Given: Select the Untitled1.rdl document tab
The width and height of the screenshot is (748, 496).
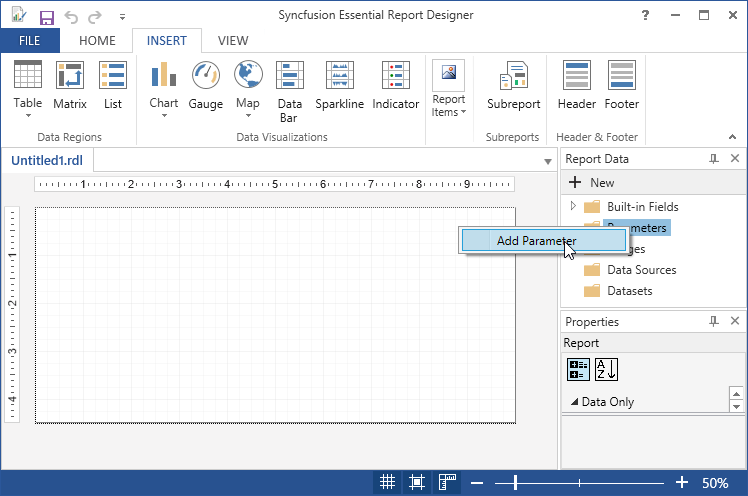Looking at the screenshot, I should pos(47,160).
